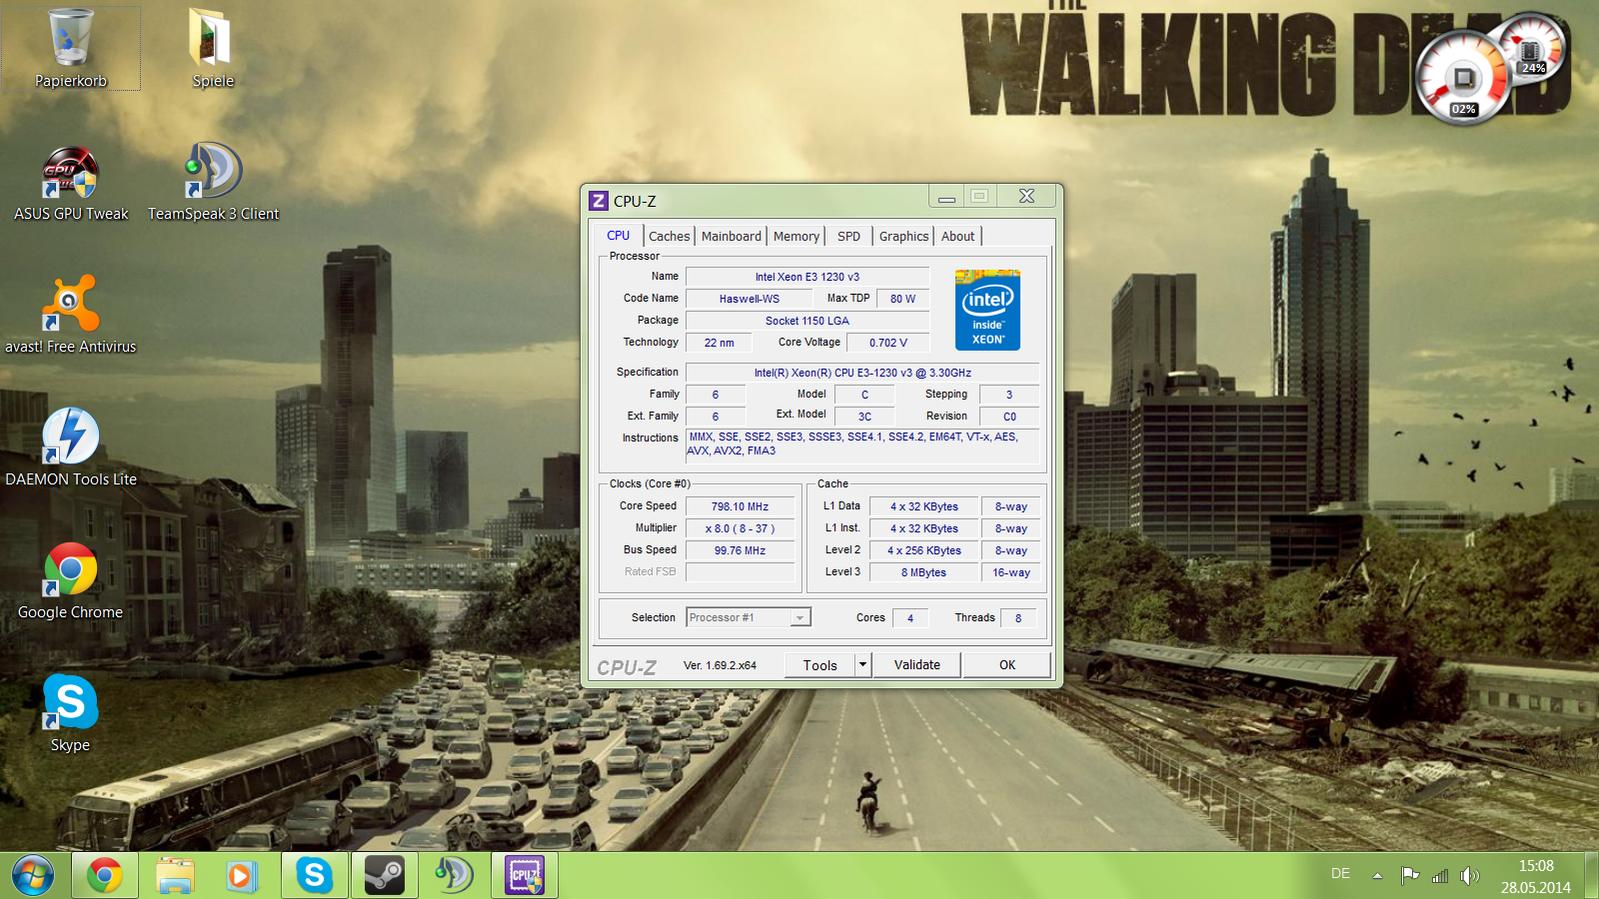The height and width of the screenshot is (899, 1599).
Task: Click the Specification field text
Action: (862, 372)
